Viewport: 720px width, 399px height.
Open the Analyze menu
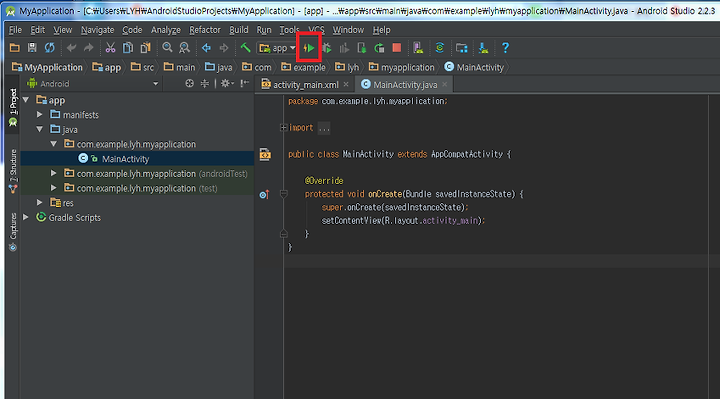(166, 30)
